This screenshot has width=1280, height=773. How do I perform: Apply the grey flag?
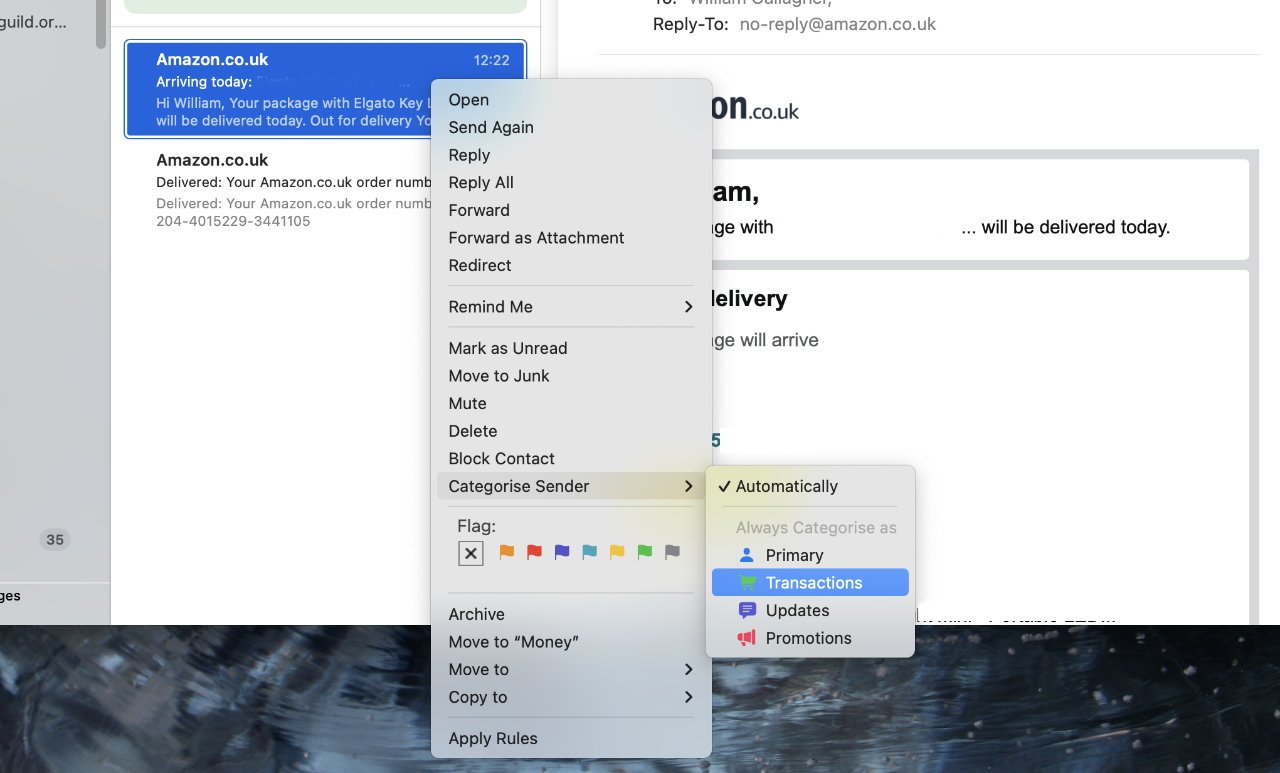(673, 552)
